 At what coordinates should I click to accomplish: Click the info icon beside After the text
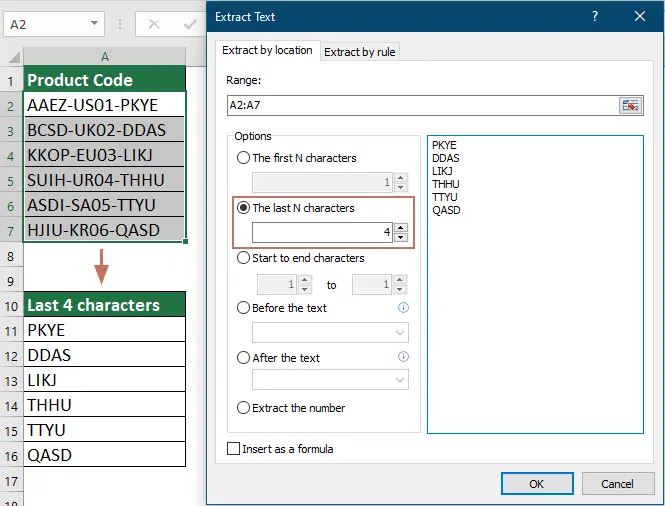(x=403, y=357)
